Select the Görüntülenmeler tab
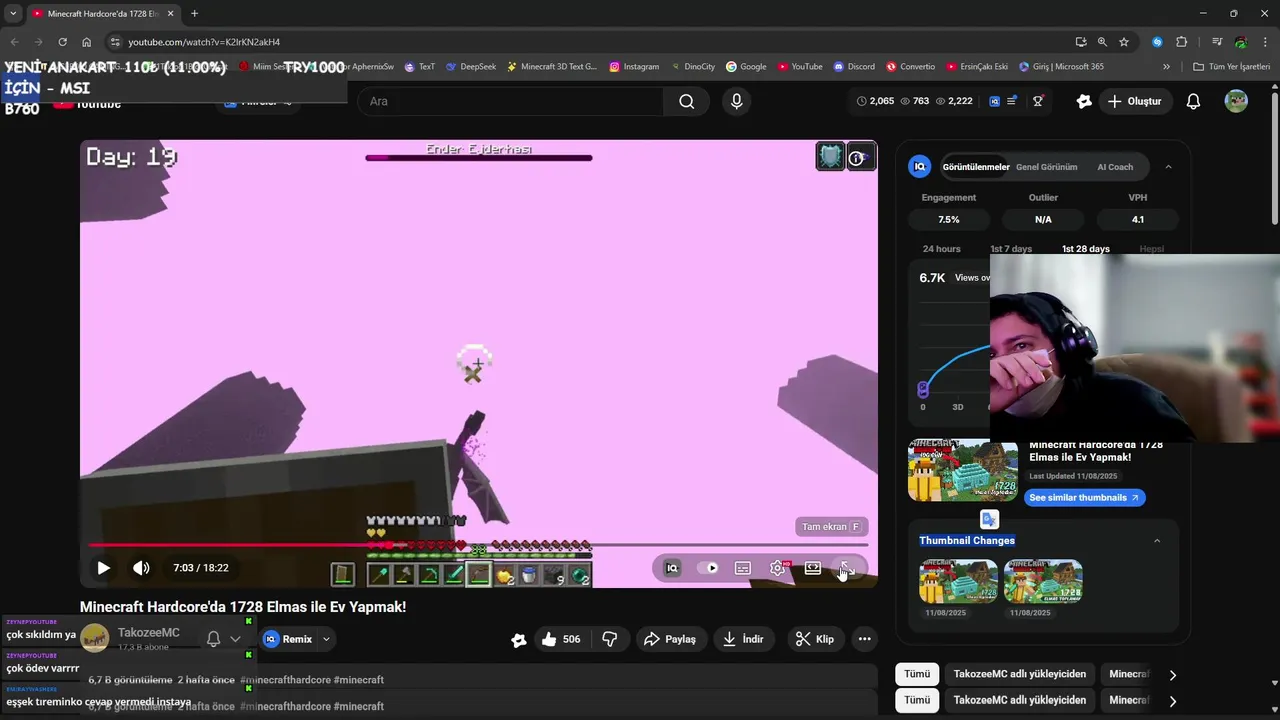The image size is (1280, 720). 976,167
